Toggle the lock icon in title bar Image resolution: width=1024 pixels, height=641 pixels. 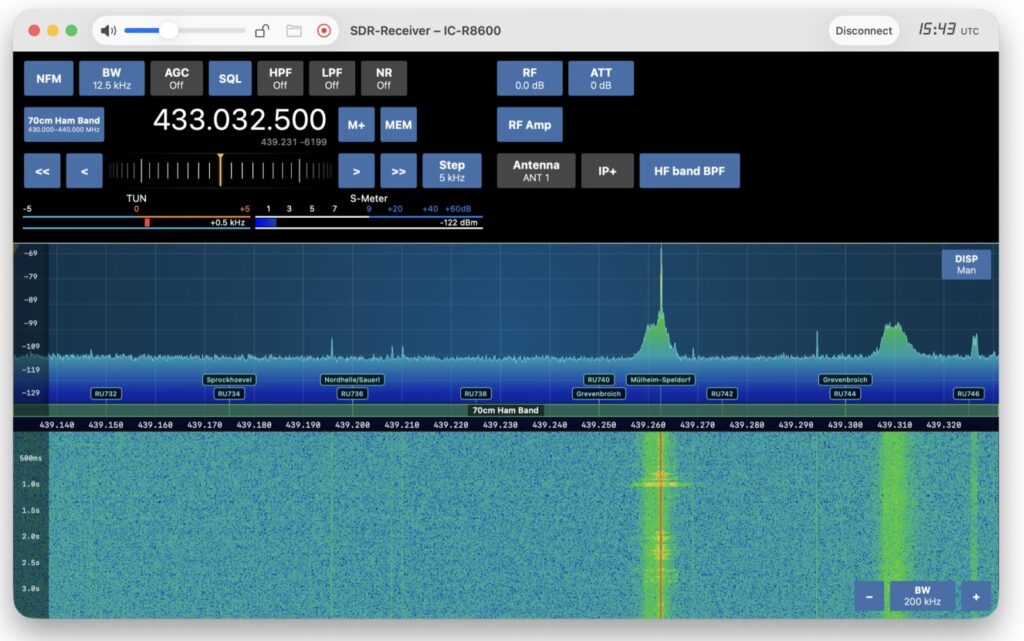[262, 31]
